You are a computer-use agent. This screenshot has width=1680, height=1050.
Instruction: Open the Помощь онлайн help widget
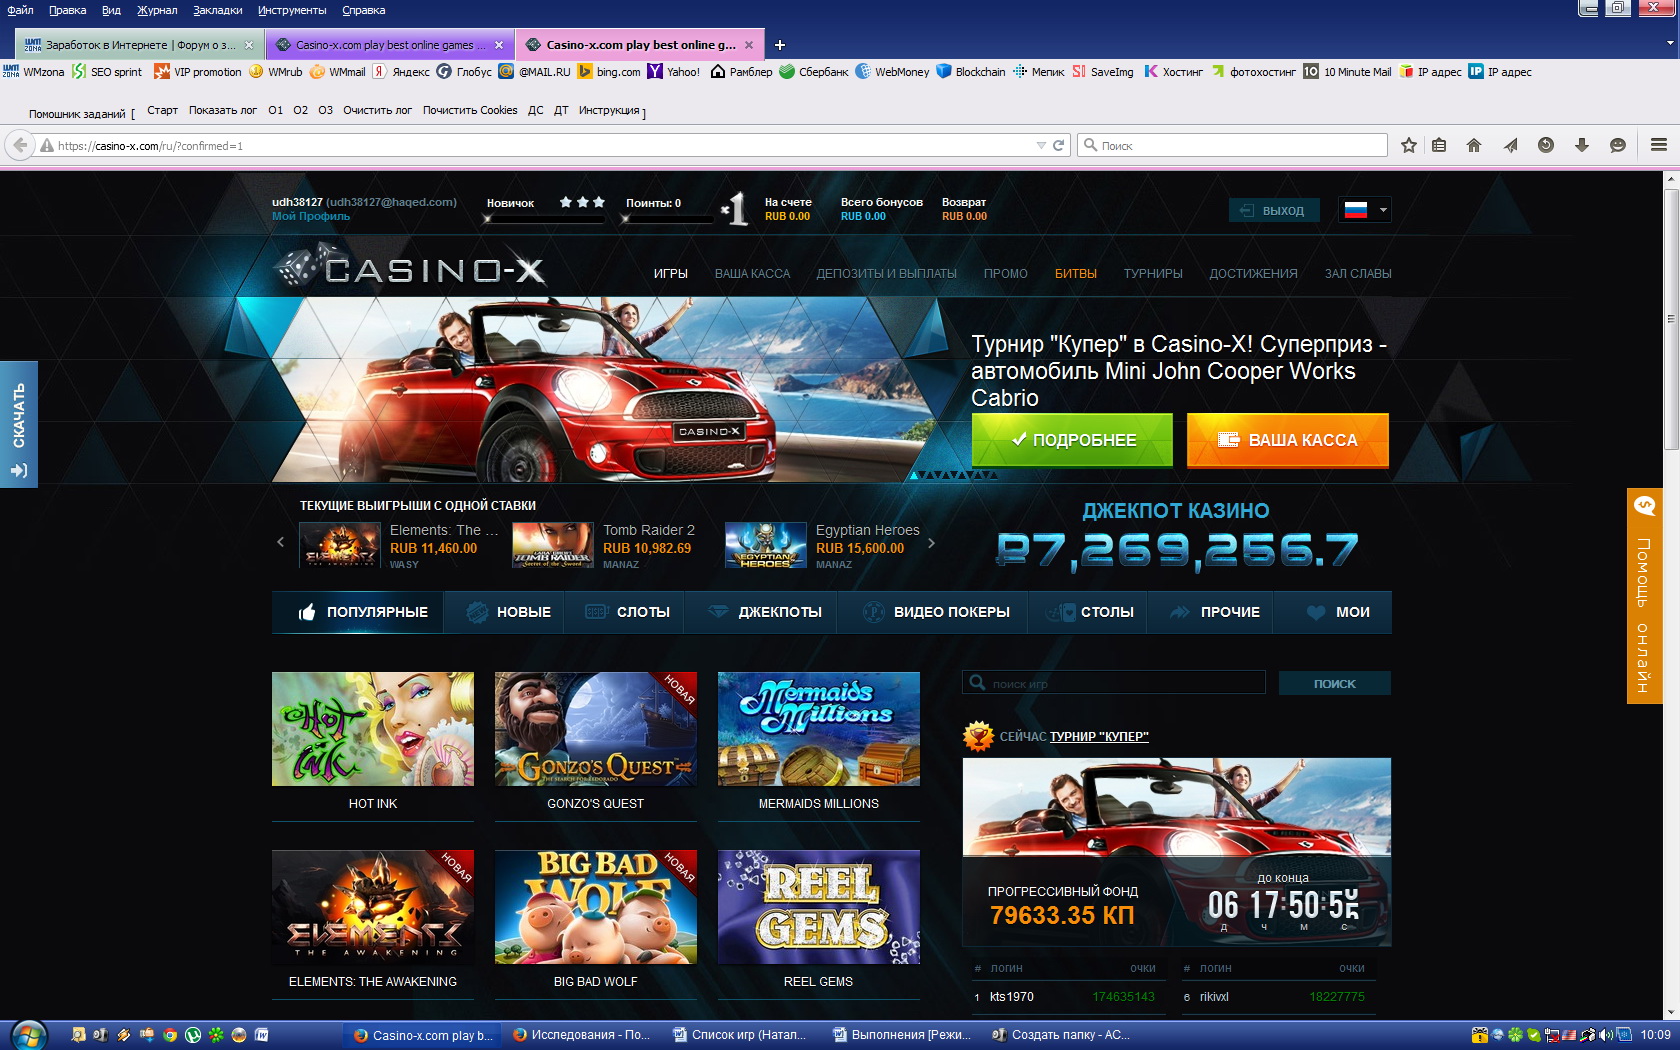tap(1645, 596)
